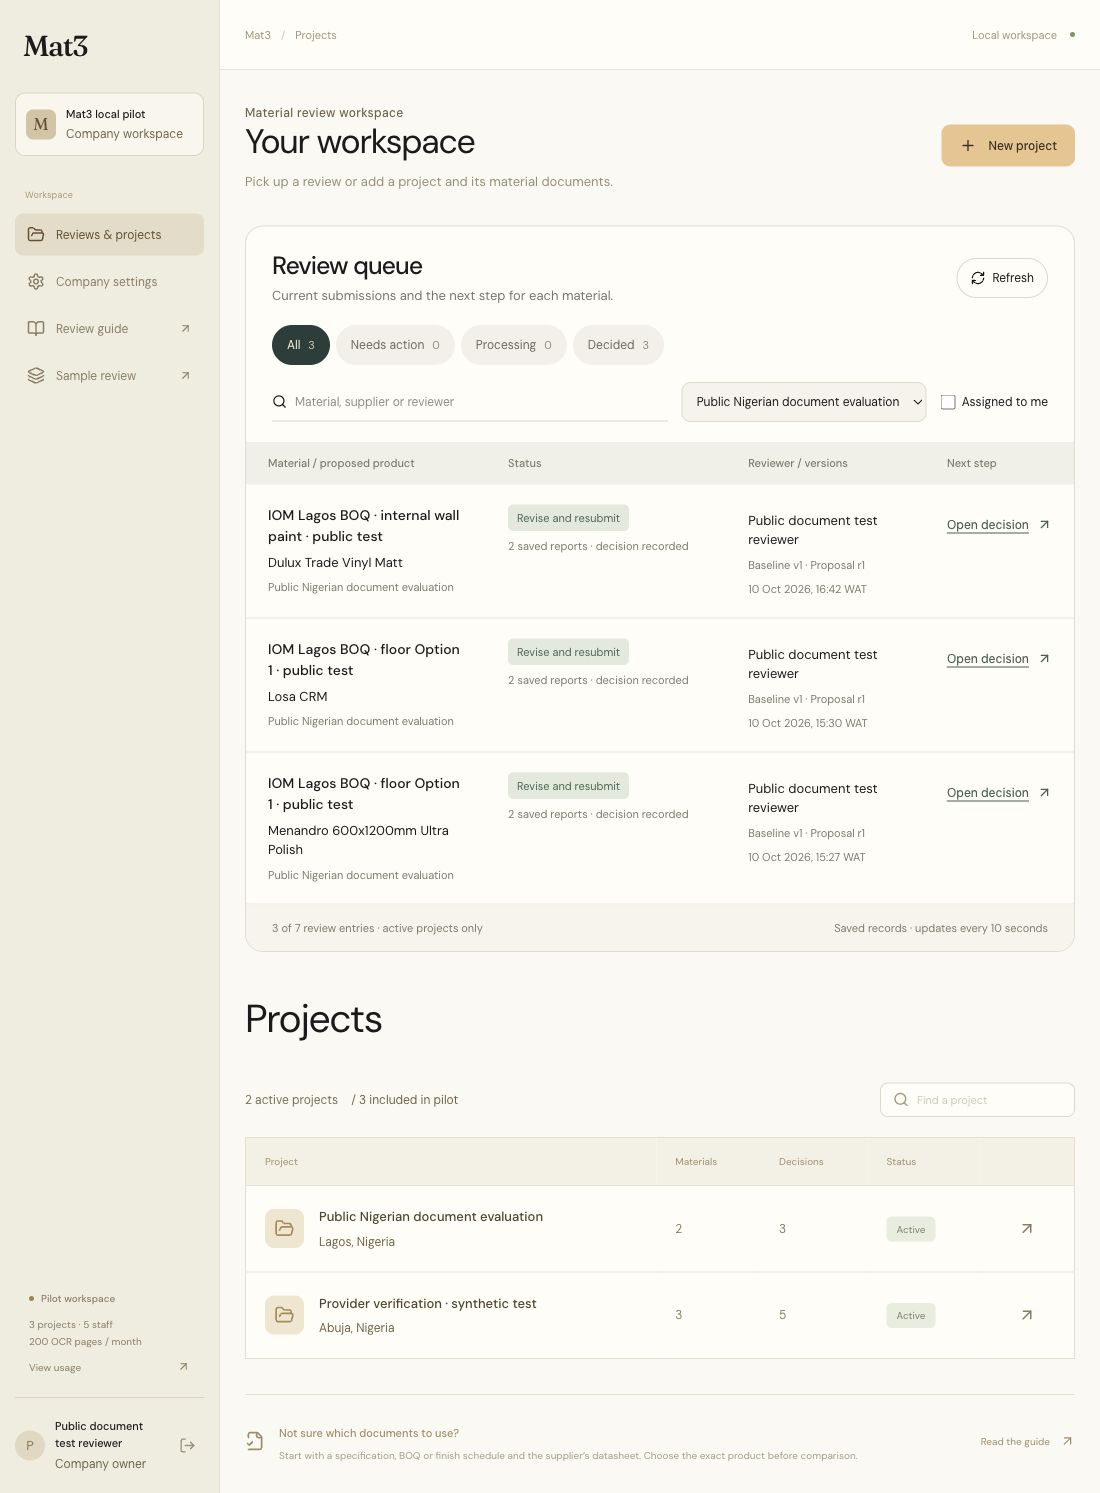The image size is (1100, 1493).
Task: Select the Needs action filter tab
Action: (395, 345)
